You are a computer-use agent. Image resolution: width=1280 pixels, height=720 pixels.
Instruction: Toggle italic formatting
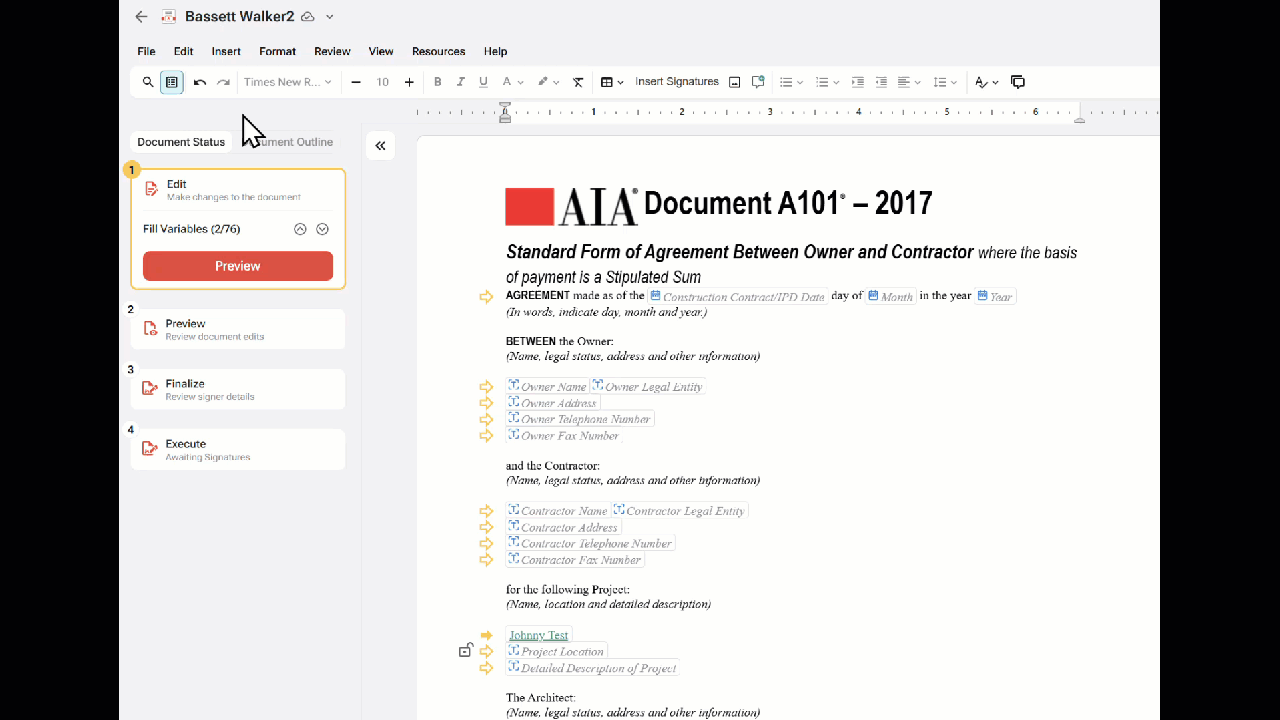pyautogui.click(x=461, y=82)
